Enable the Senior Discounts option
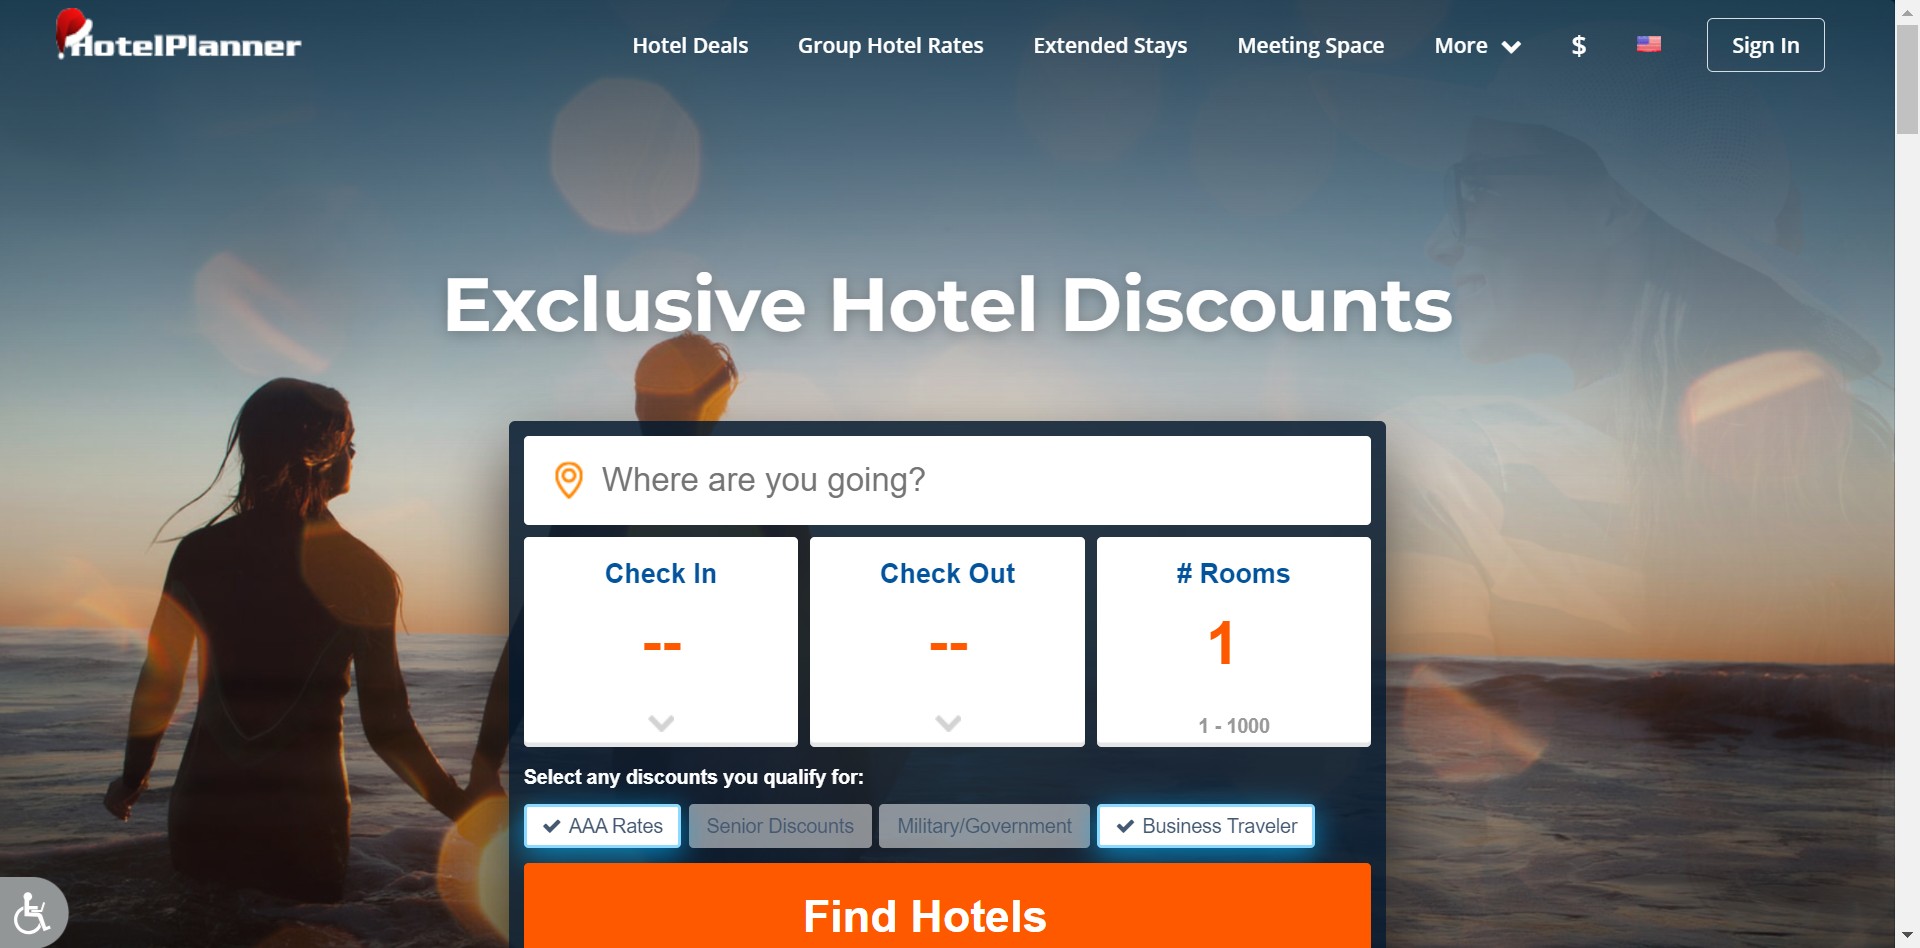Image resolution: width=1920 pixels, height=948 pixels. (780, 826)
